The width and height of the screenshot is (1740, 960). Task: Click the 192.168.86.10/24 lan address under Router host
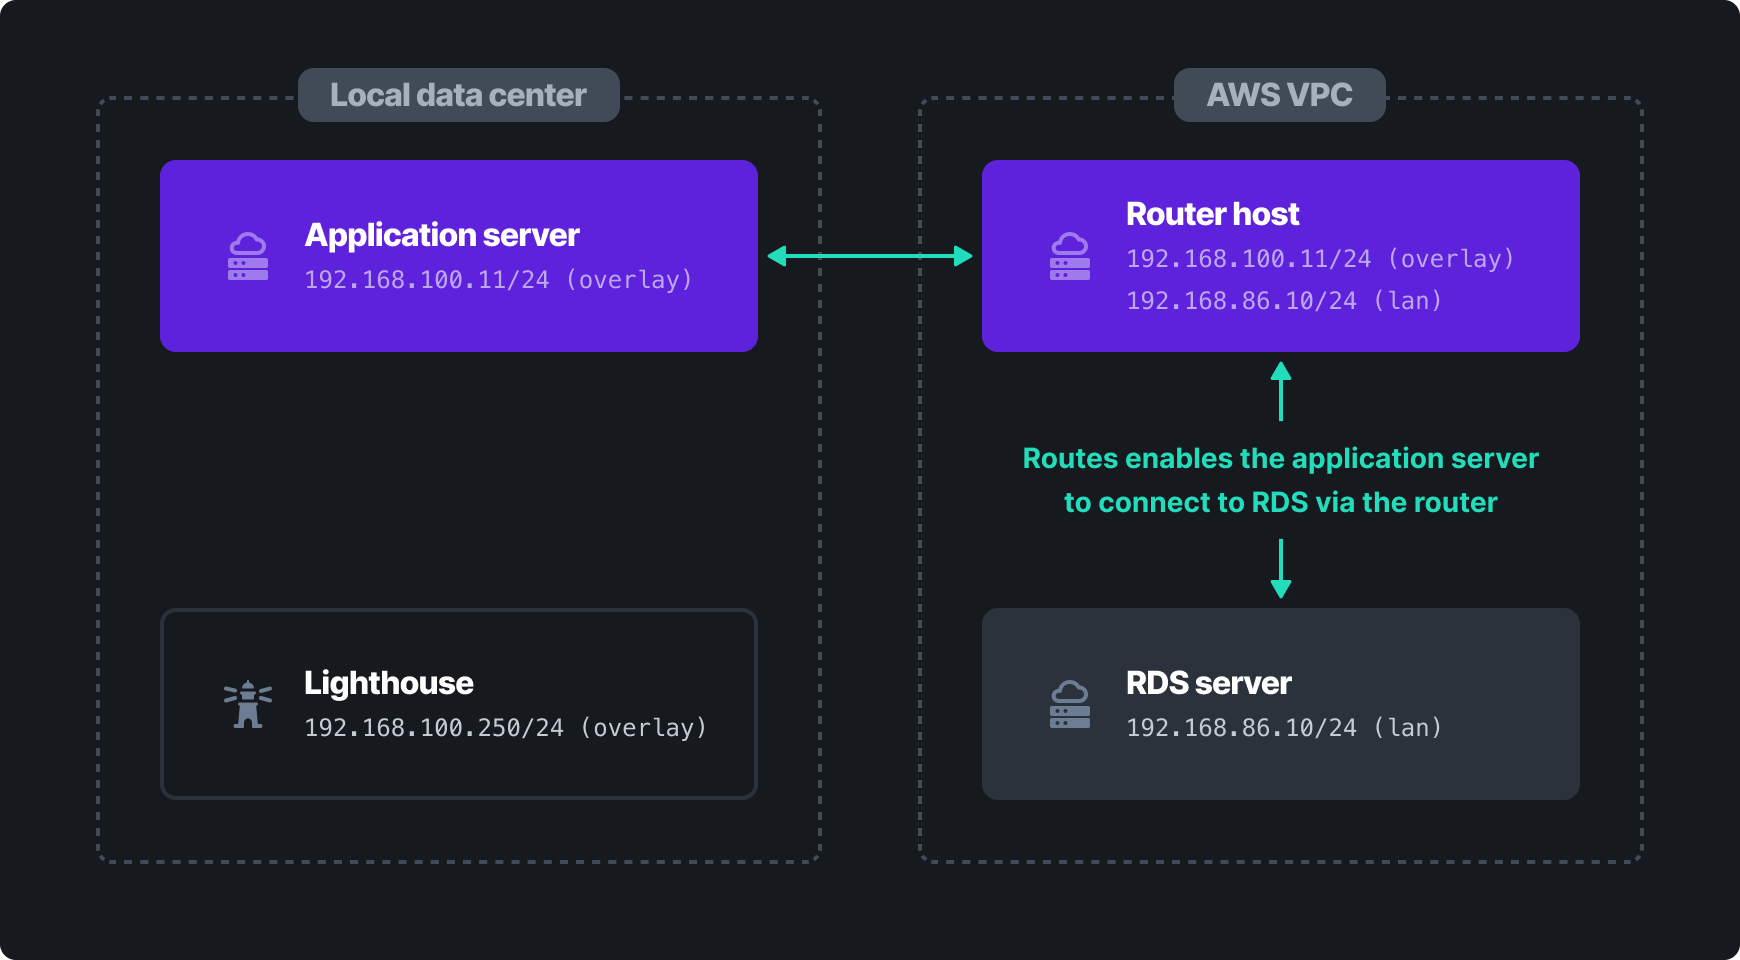[x=1283, y=300]
